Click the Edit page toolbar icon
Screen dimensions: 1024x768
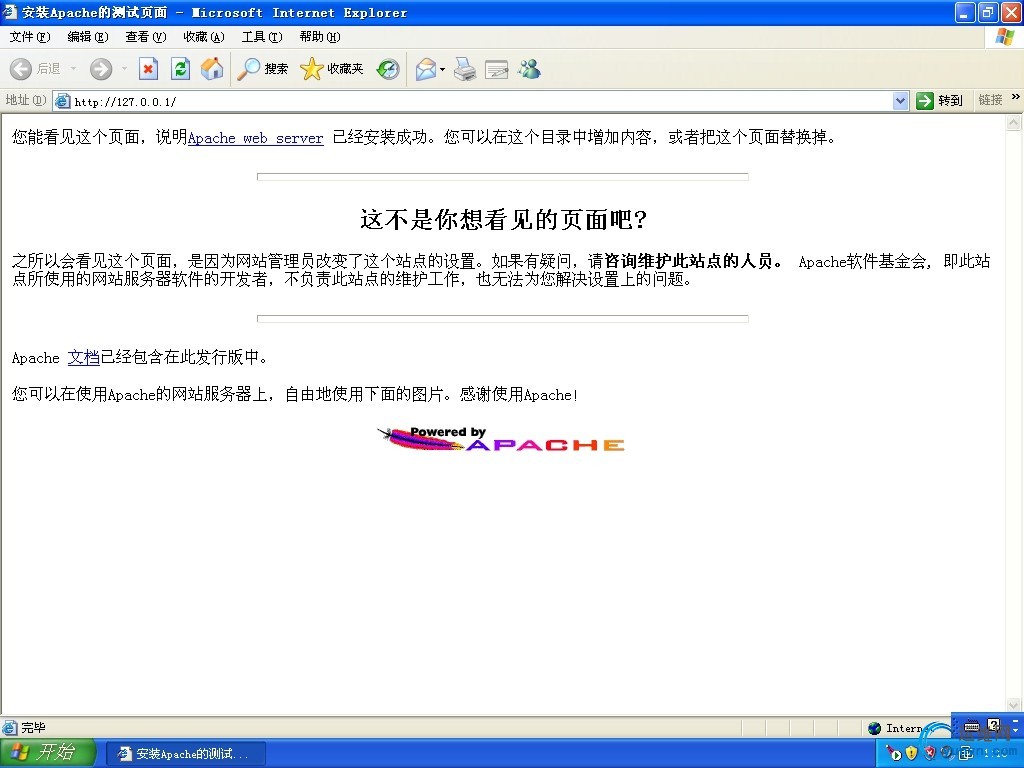point(496,69)
